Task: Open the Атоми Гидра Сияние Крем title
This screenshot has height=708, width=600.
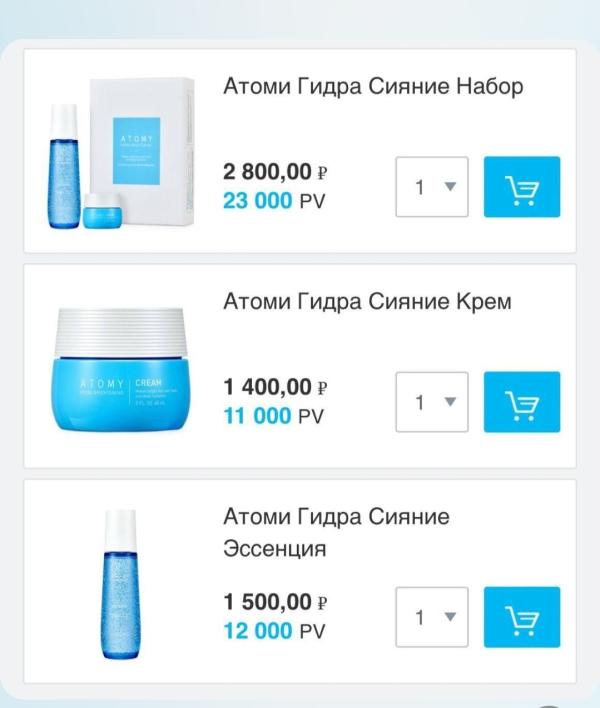Action: 367,301
